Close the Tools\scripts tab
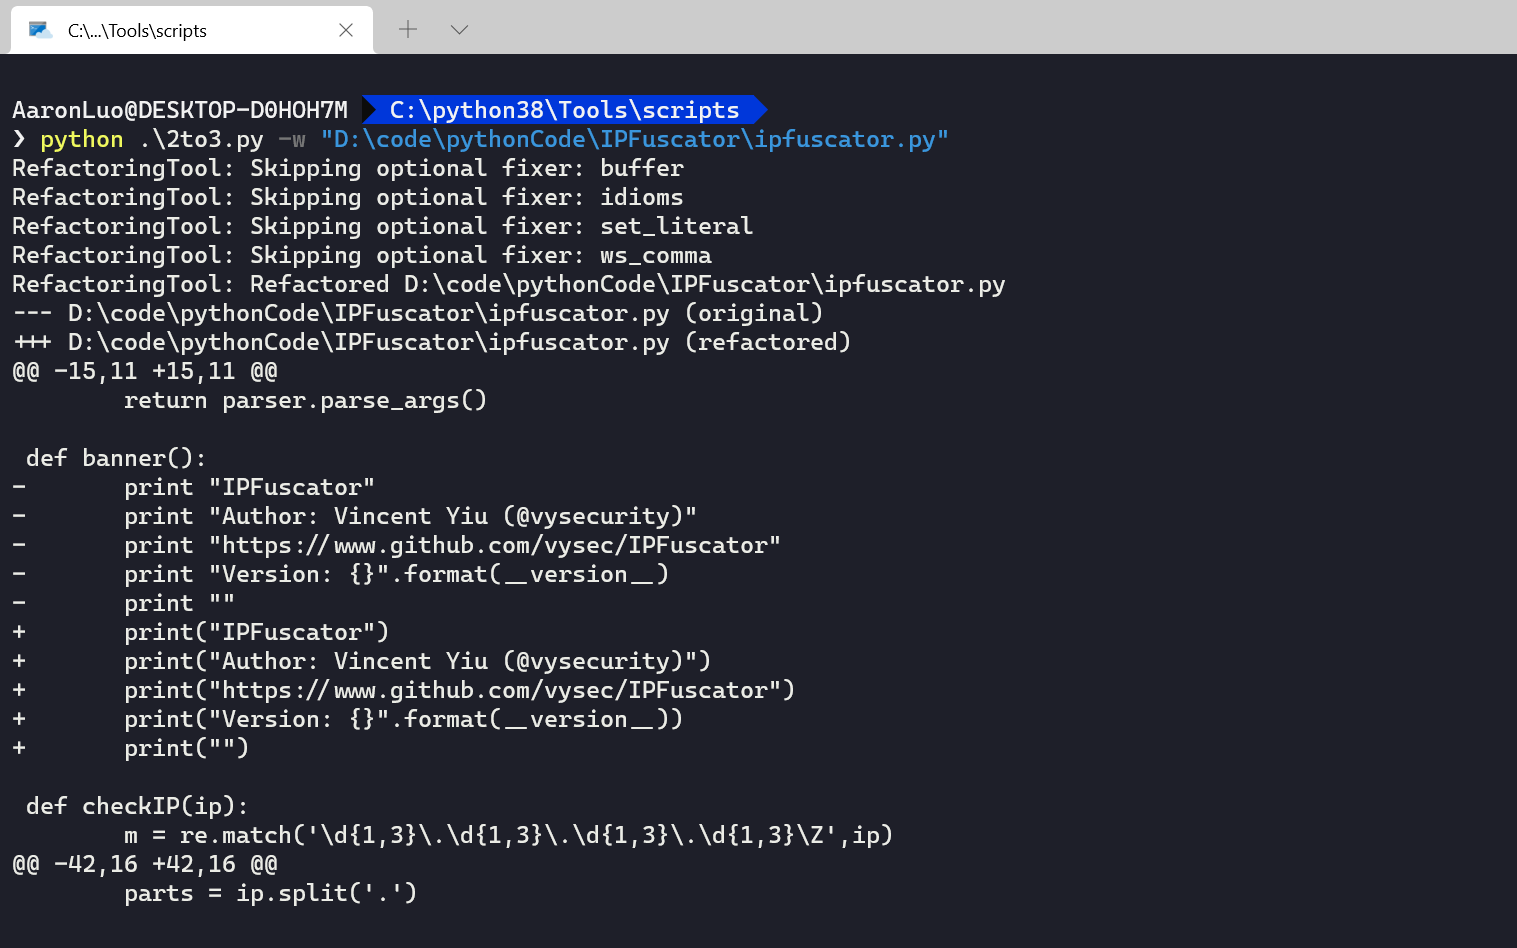Viewport: 1517px width, 948px height. click(x=346, y=30)
